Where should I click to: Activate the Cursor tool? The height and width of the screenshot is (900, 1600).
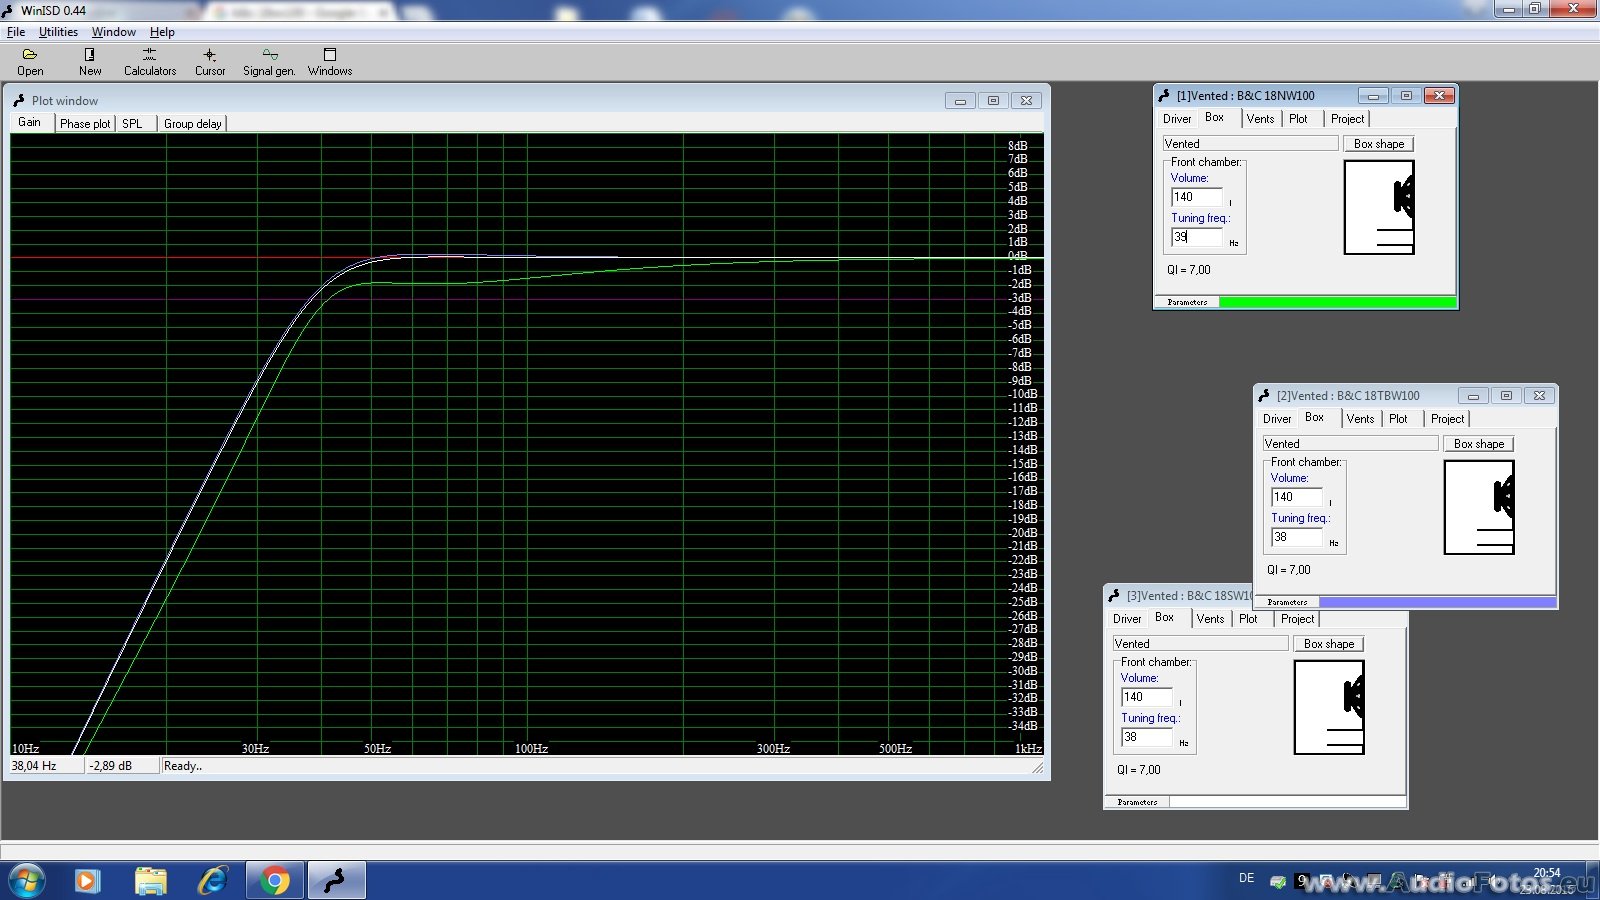210,62
